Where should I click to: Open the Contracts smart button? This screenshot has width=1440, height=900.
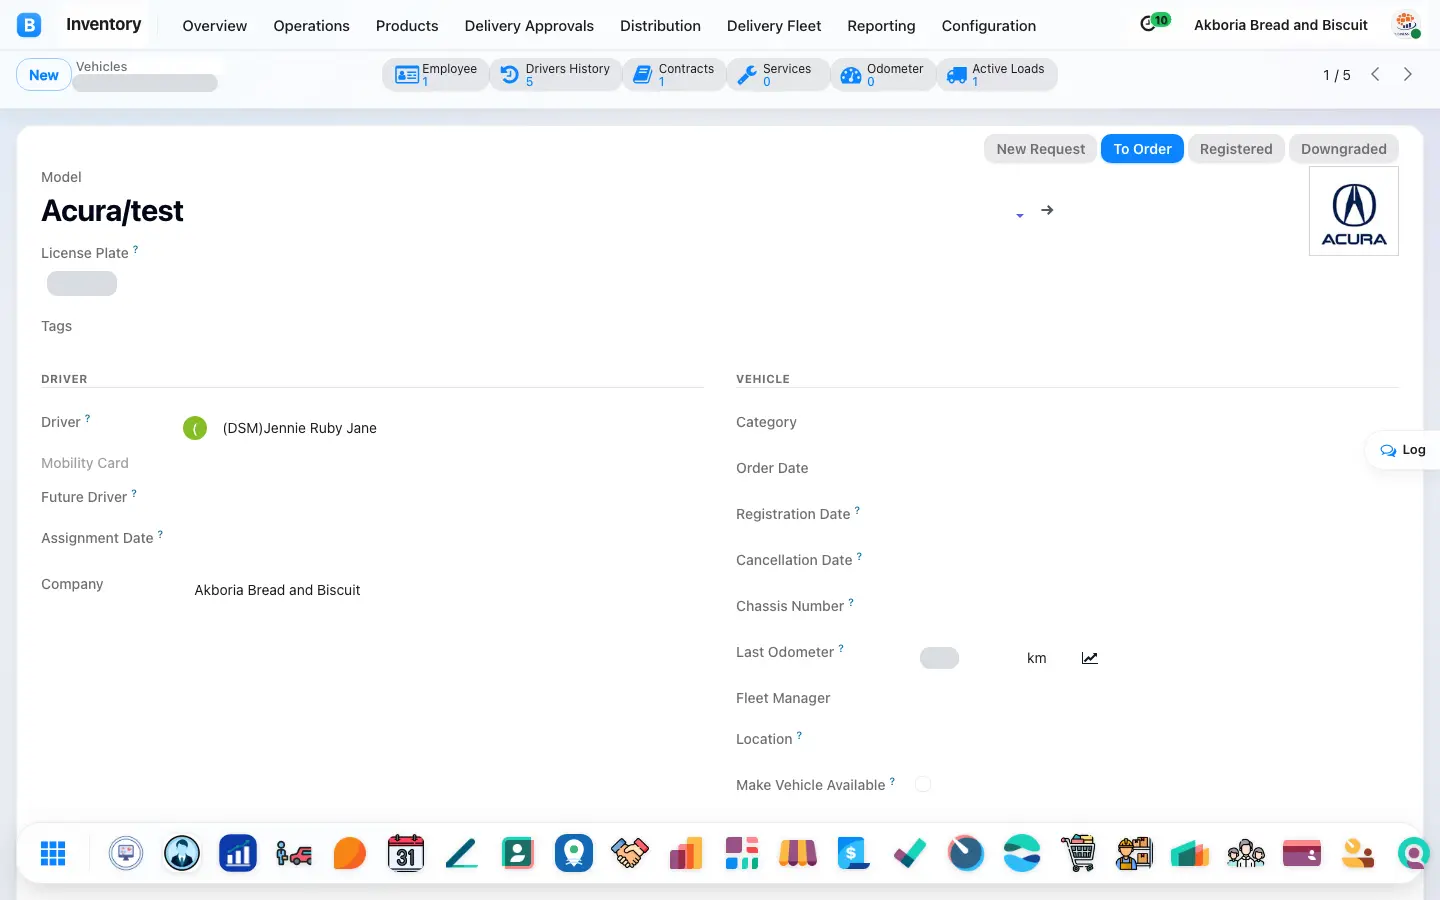click(674, 75)
